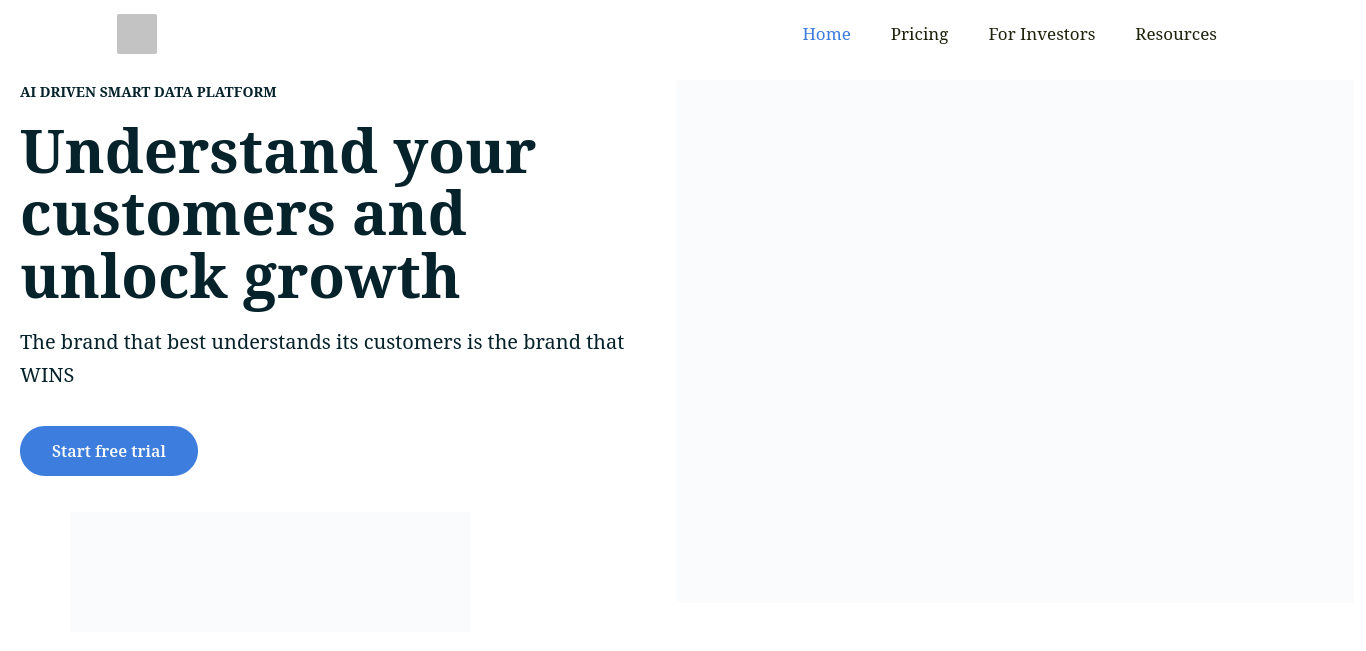Go to the Pricing page
The width and height of the screenshot is (1366, 651).
pos(919,34)
